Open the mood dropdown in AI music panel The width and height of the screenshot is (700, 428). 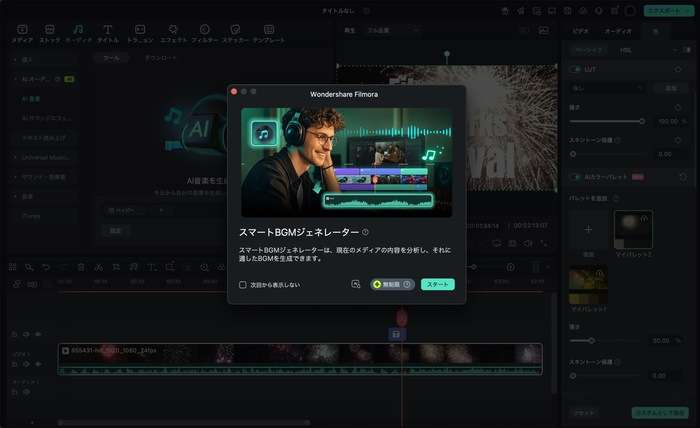point(135,210)
